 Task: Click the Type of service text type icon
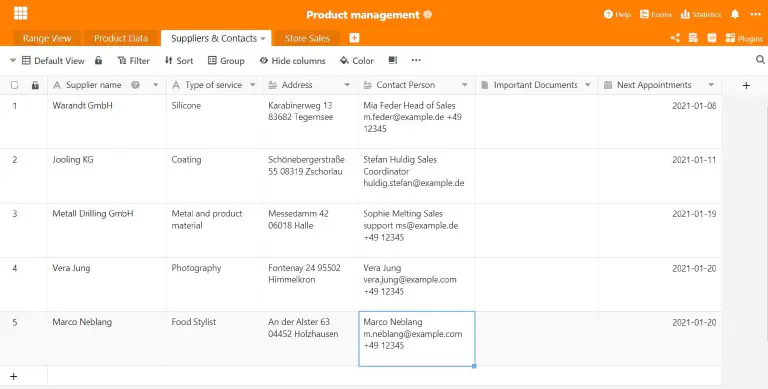click(x=176, y=85)
